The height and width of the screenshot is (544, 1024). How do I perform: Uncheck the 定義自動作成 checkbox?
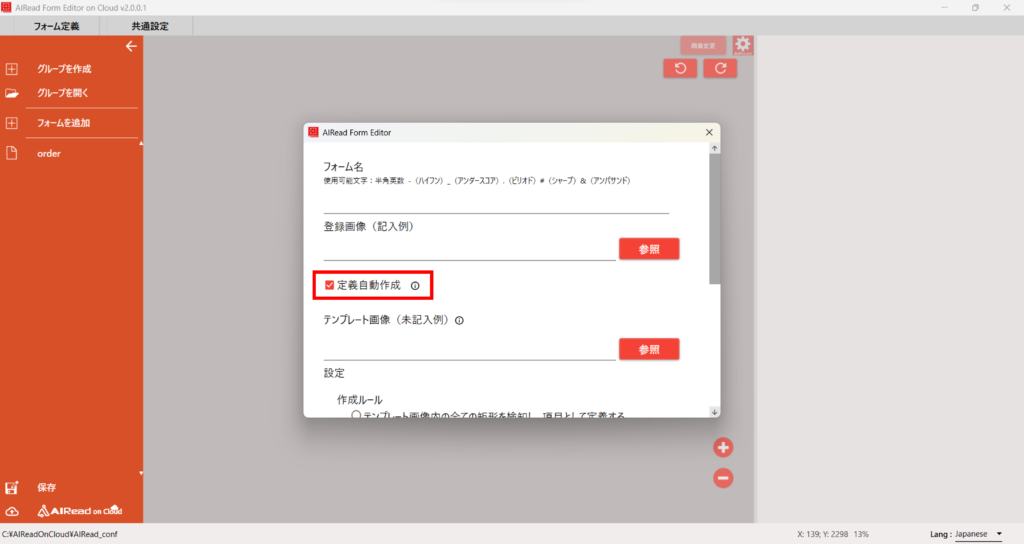330,285
